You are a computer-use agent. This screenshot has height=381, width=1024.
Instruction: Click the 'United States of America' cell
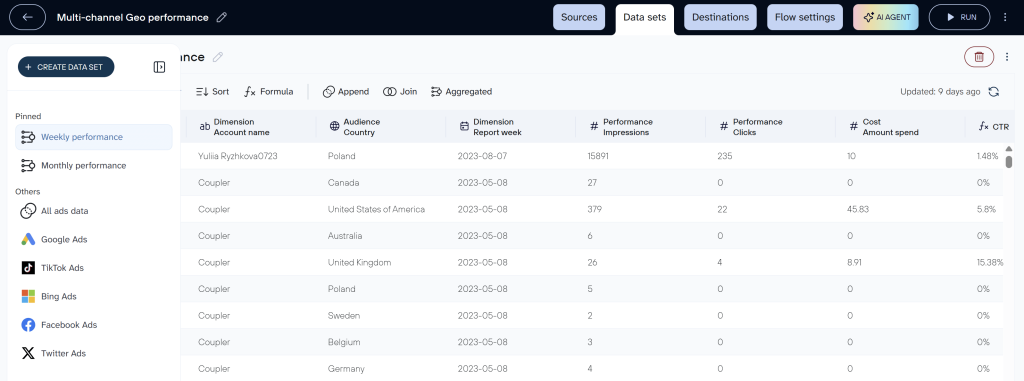point(376,209)
